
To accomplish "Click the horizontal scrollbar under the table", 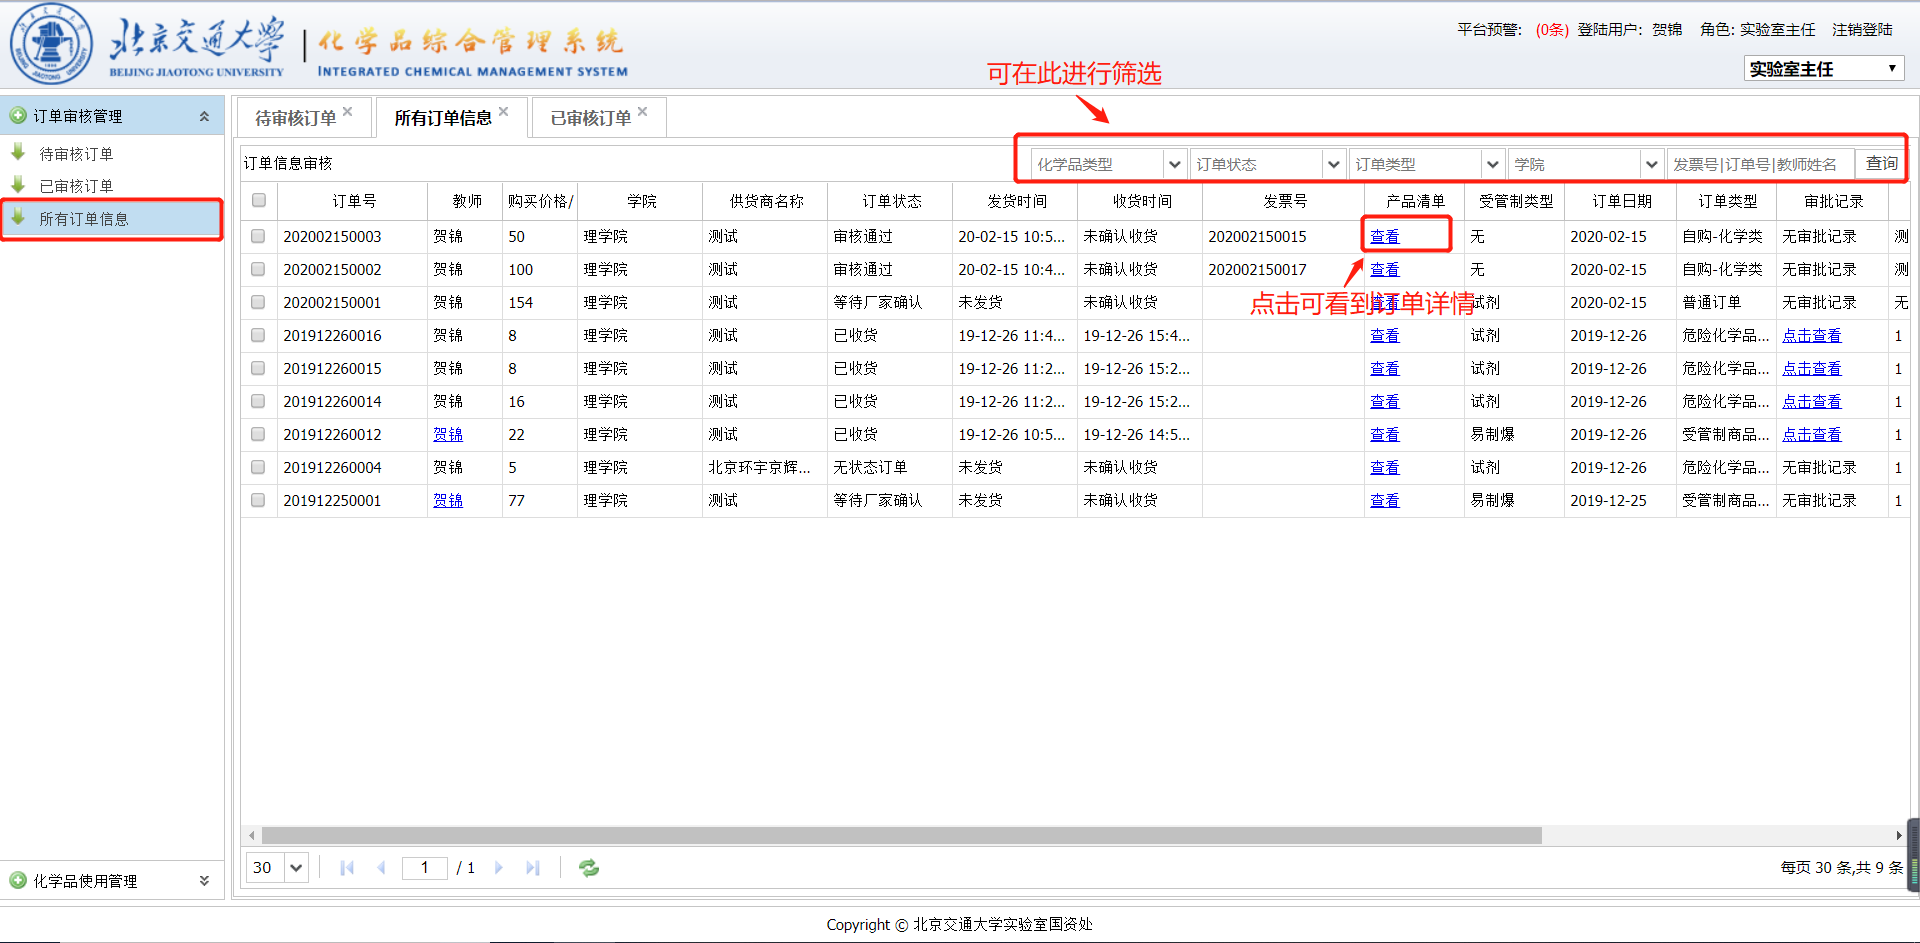I will pos(900,835).
